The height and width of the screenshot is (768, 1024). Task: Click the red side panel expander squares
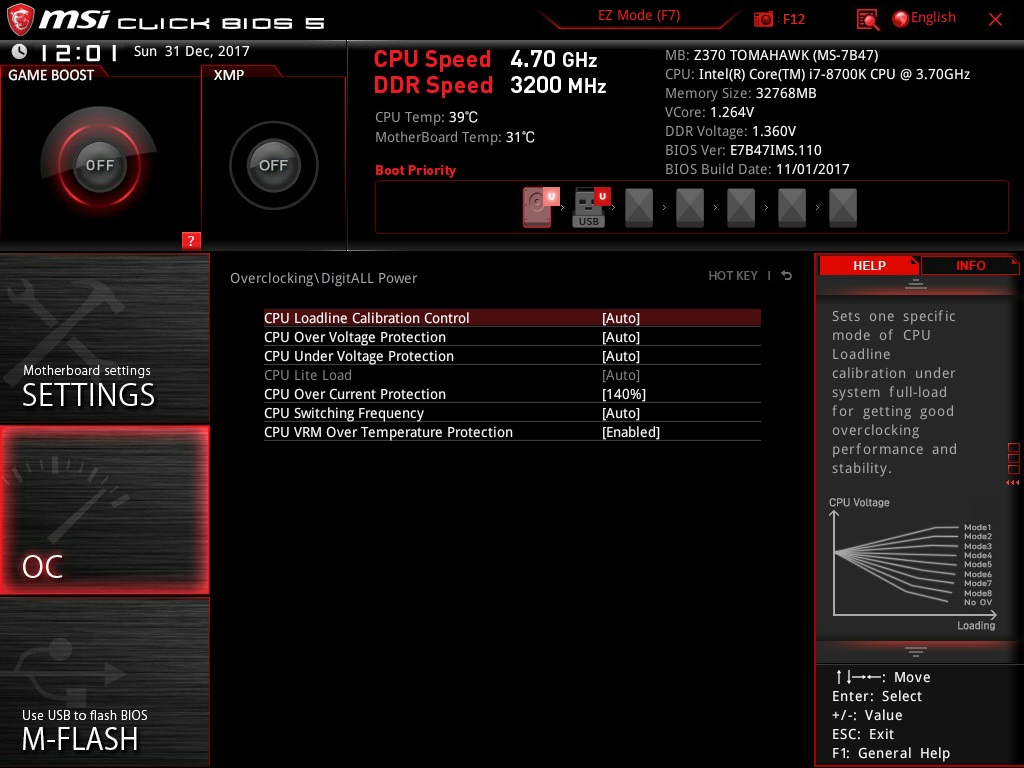coord(1013,464)
